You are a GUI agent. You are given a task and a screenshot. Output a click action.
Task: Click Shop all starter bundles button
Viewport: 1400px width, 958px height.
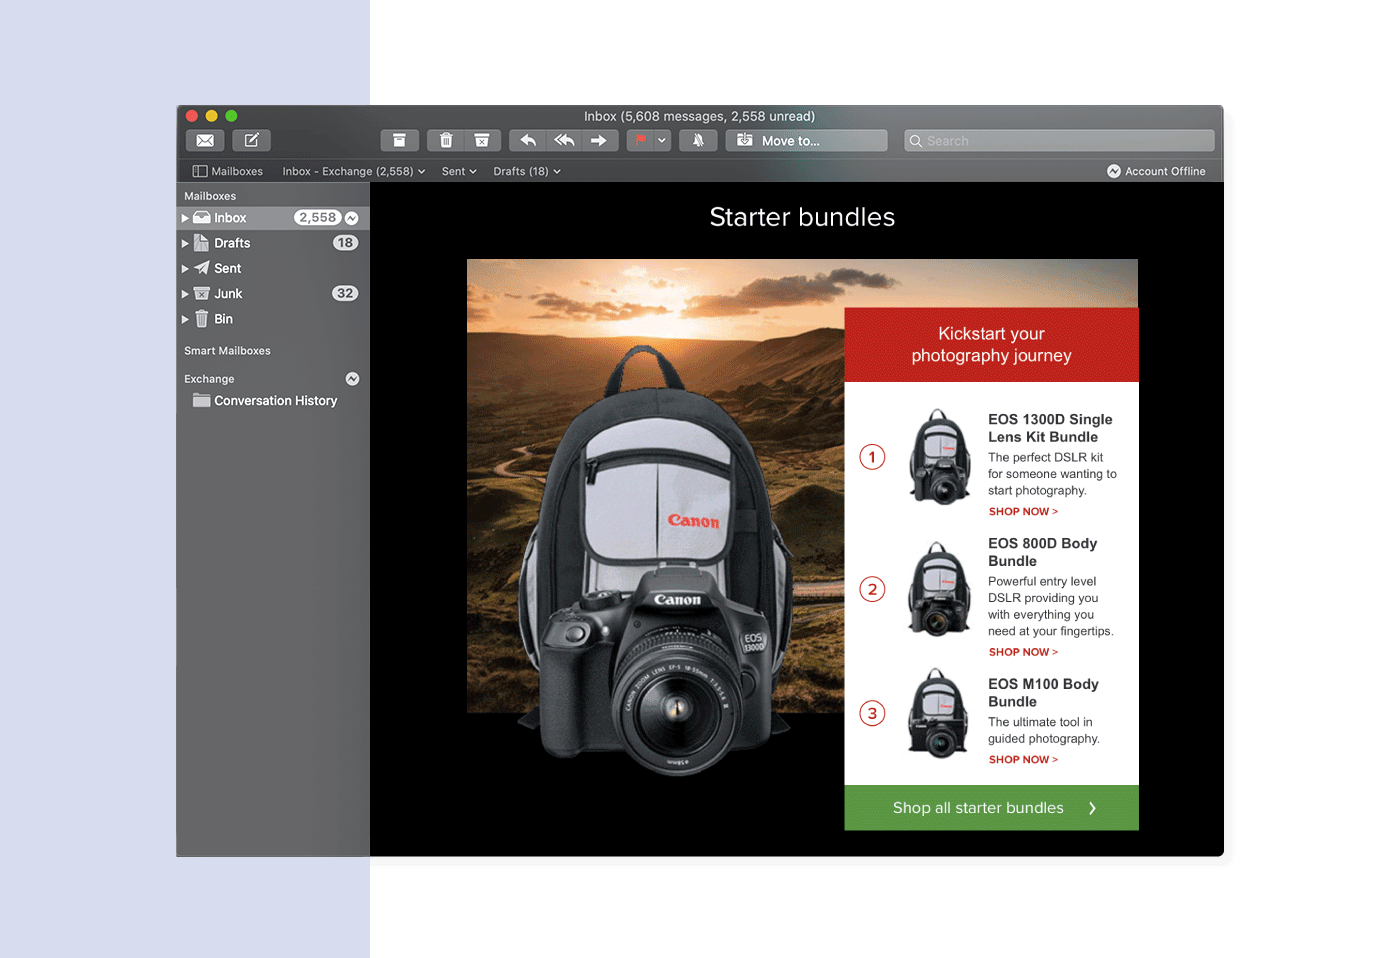[x=991, y=808]
